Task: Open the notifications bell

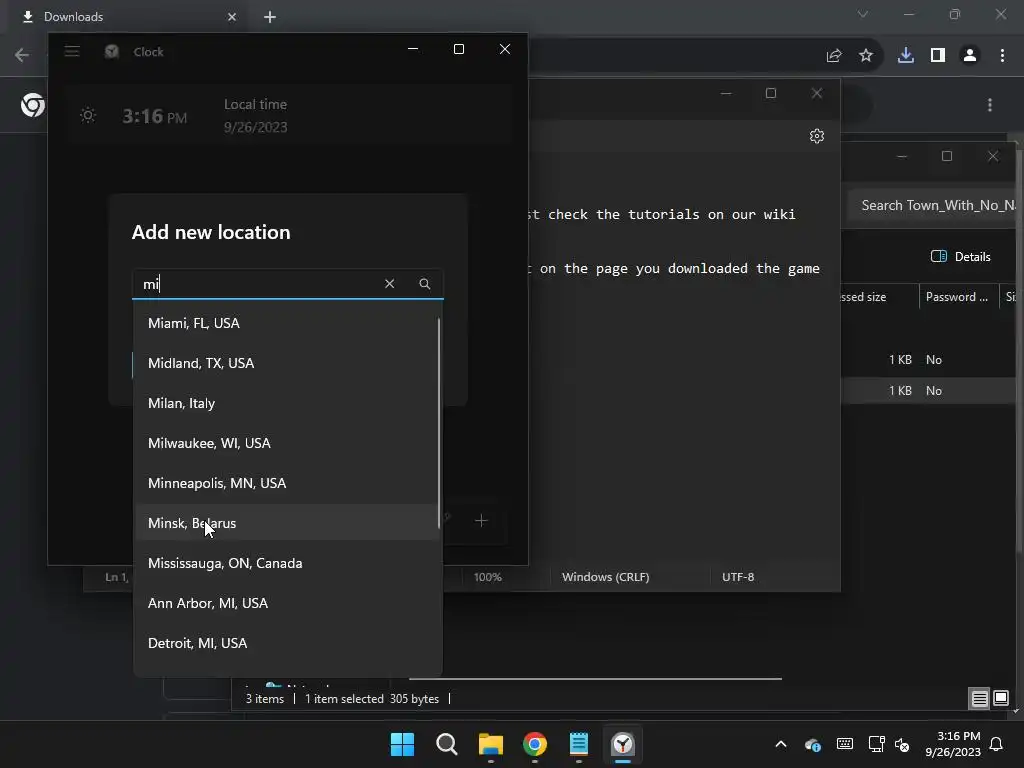Action: pos(996,744)
